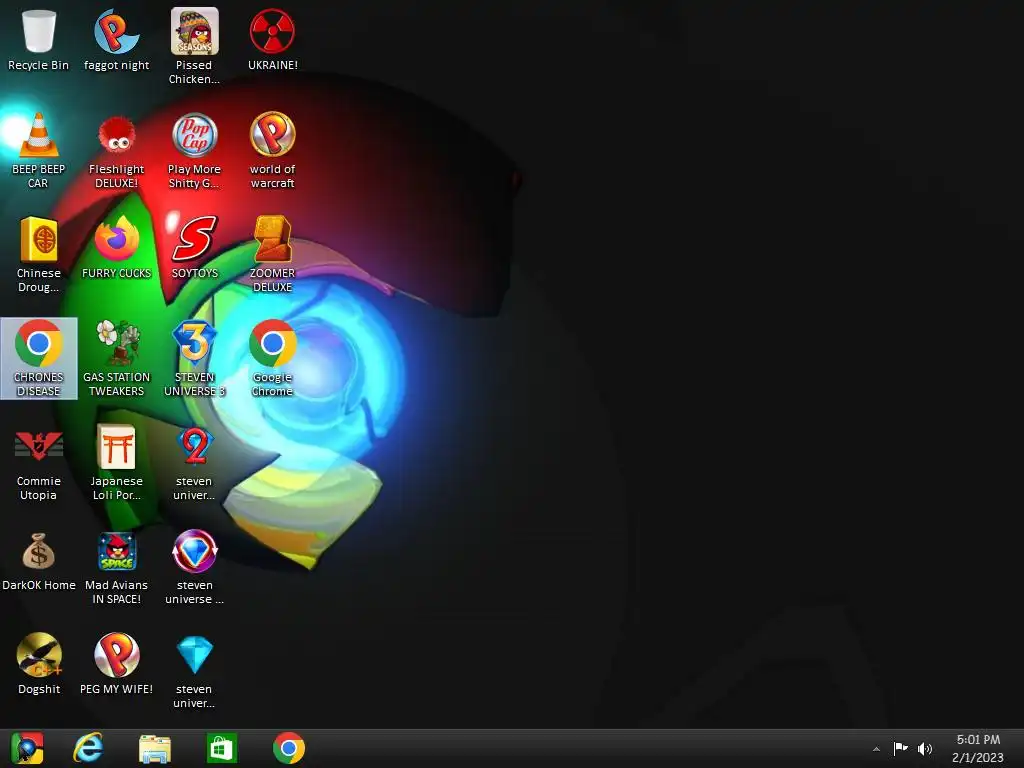Launch the Angry Birds Seasons shortcut icon
This screenshot has width=1024, height=768.
coord(195,31)
